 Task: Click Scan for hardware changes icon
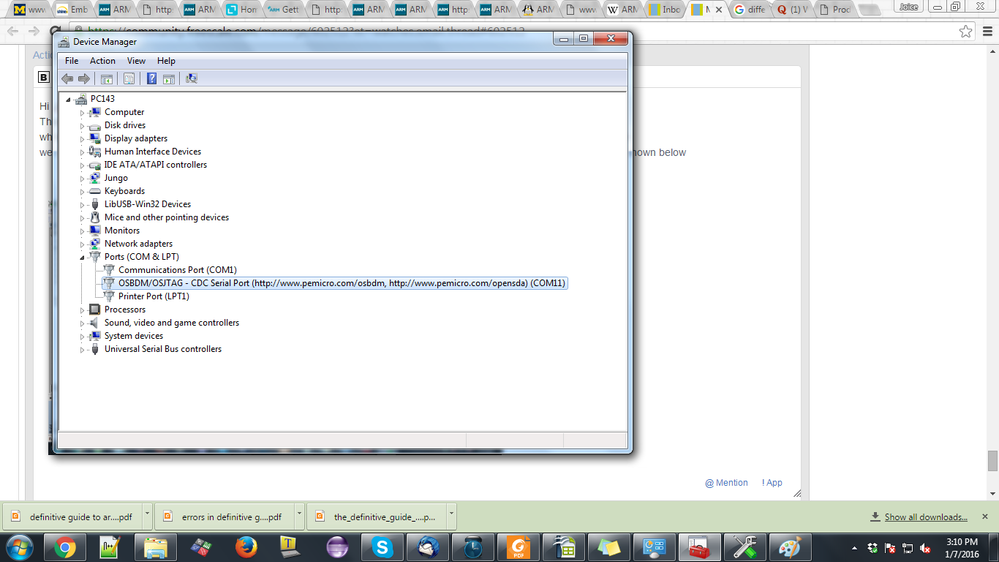click(191, 78)
